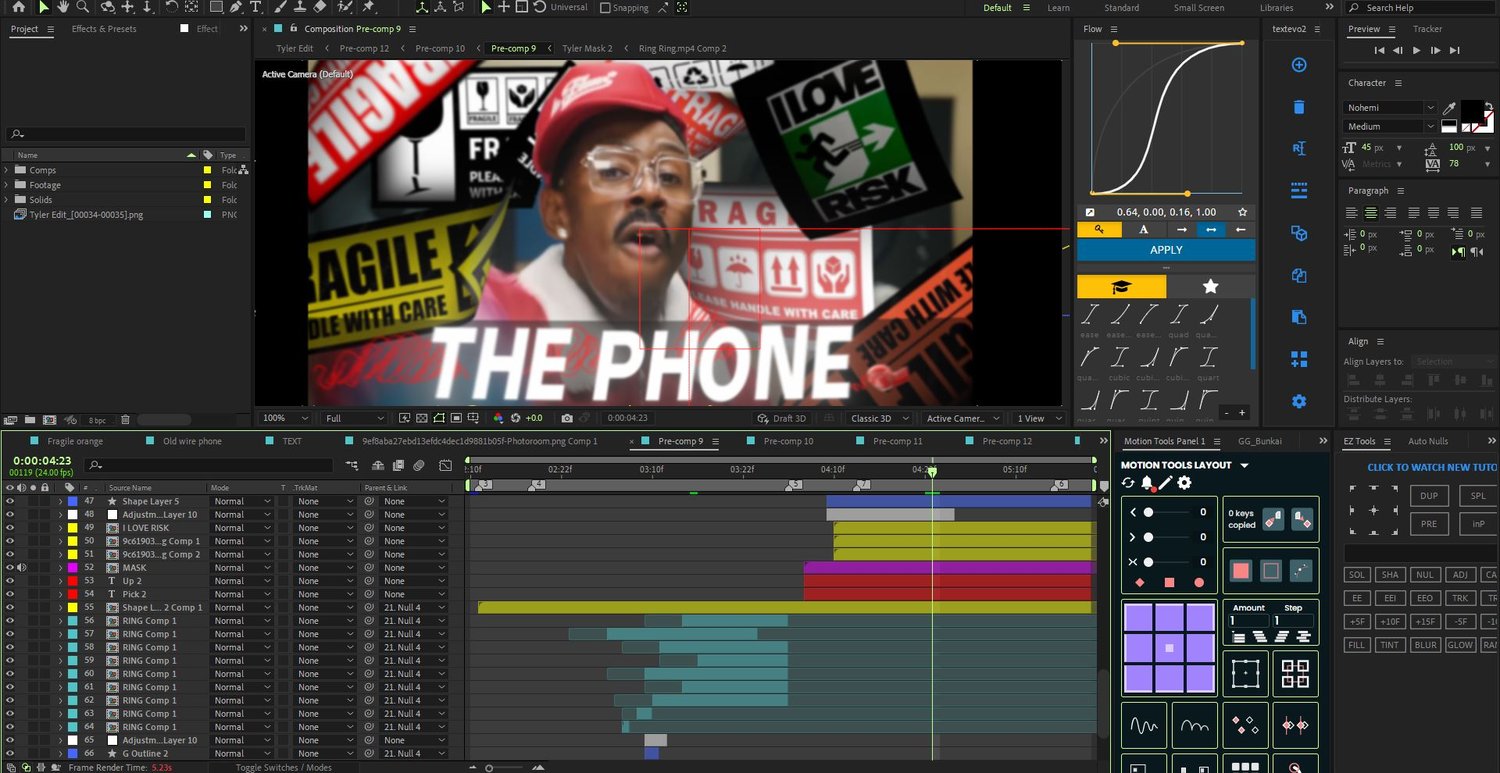Click Preview panel play button
The image size is (1500, 773).
(x=1417, y=50)
